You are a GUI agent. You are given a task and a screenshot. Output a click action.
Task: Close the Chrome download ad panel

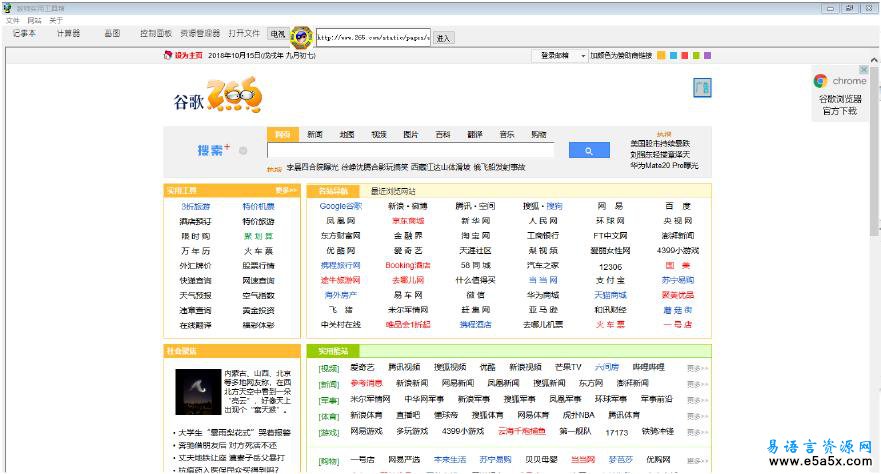(x=864, y=70)
